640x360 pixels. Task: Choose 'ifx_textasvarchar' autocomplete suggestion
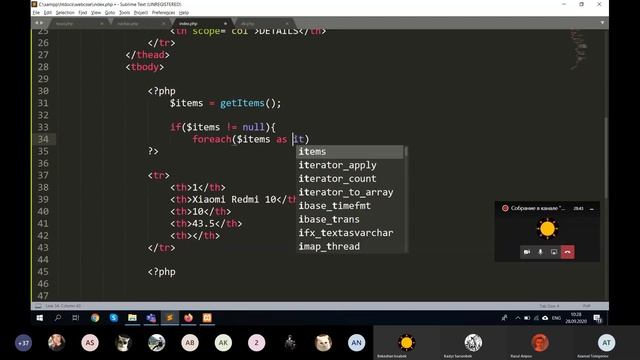pos(350,233)
